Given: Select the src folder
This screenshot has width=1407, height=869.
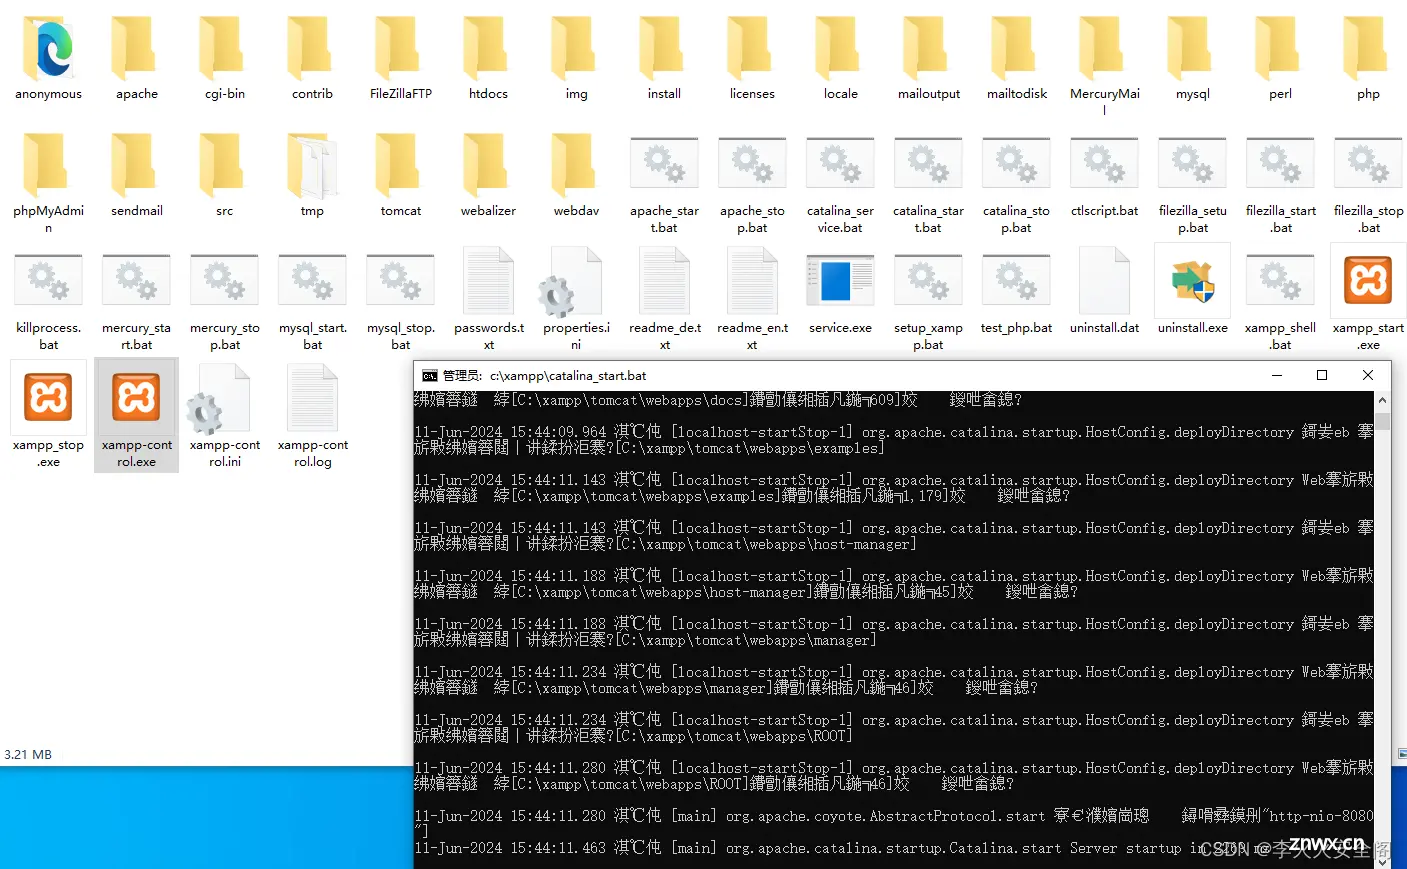Looking at the screenshot, I should 224,175.
